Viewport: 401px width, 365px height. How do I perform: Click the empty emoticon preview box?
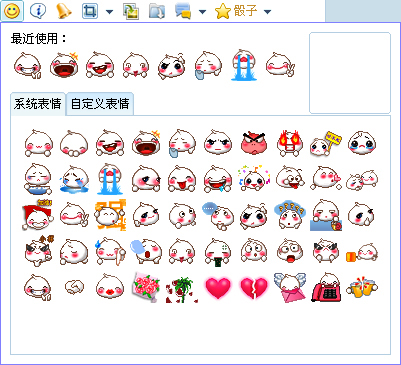[350, 73]
